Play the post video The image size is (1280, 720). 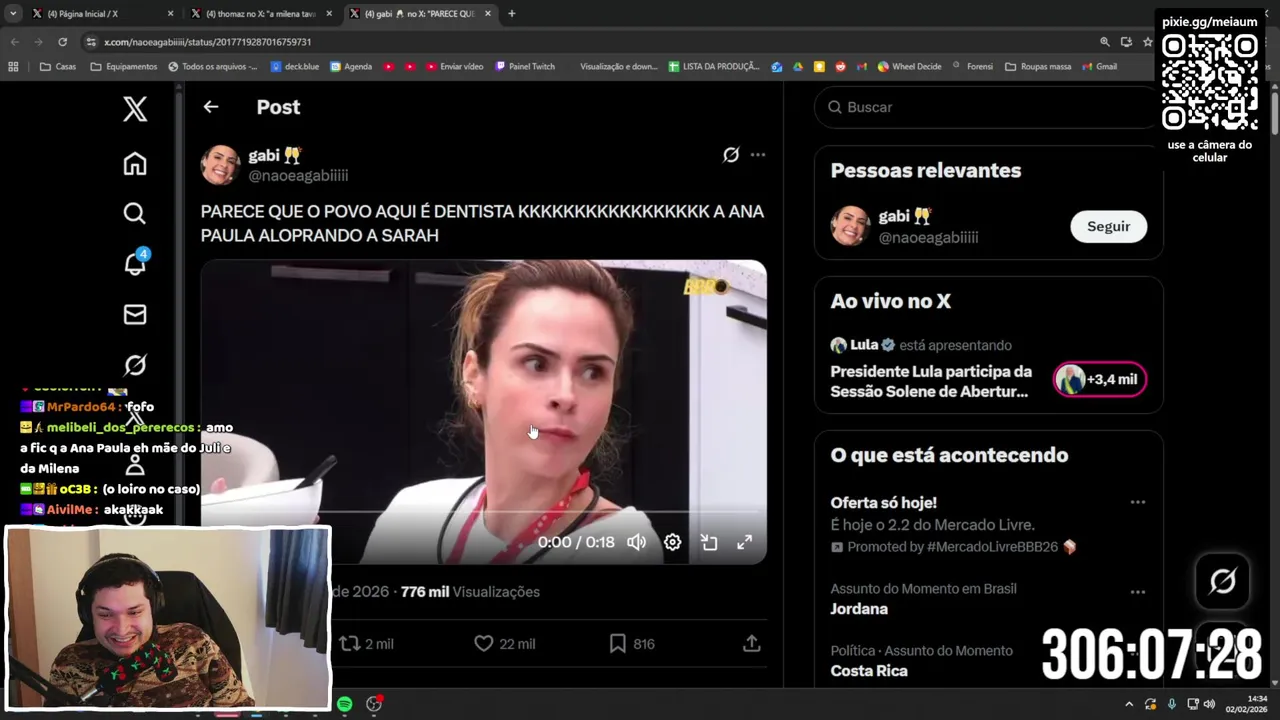pos(484,412)
